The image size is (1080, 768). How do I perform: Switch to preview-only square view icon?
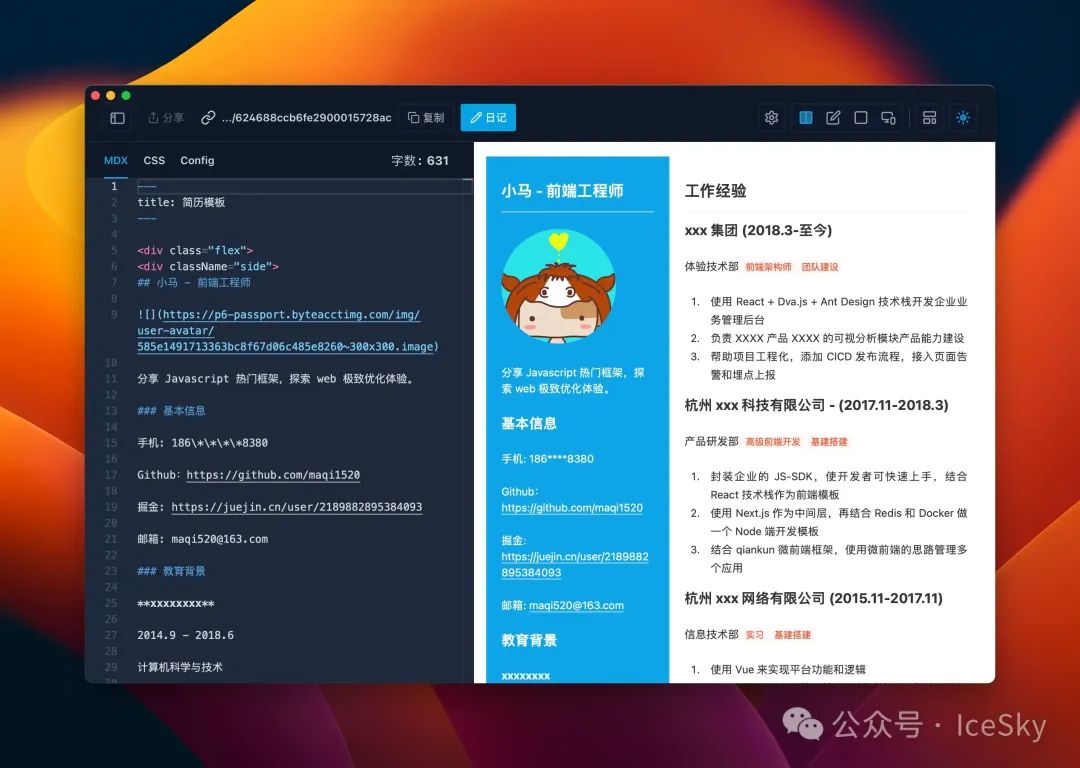[x=860, y=118]
